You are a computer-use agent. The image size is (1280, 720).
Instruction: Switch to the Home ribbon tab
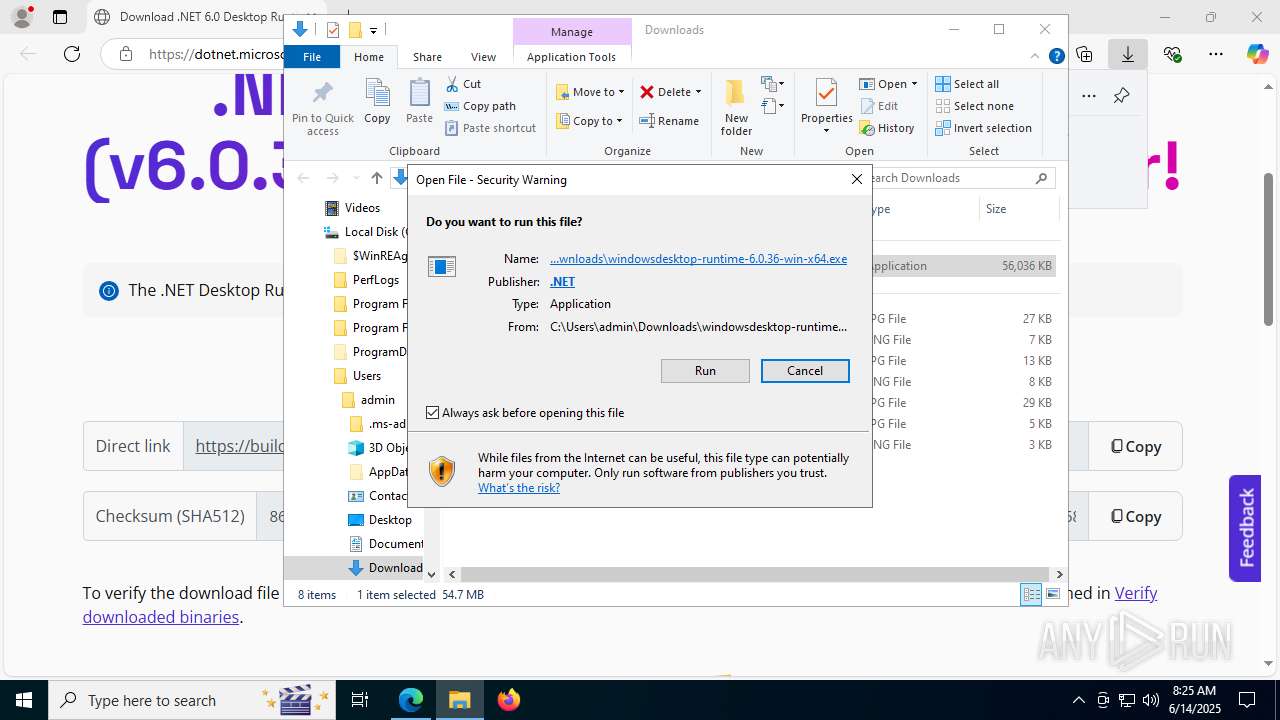click(x=368, y=57)
